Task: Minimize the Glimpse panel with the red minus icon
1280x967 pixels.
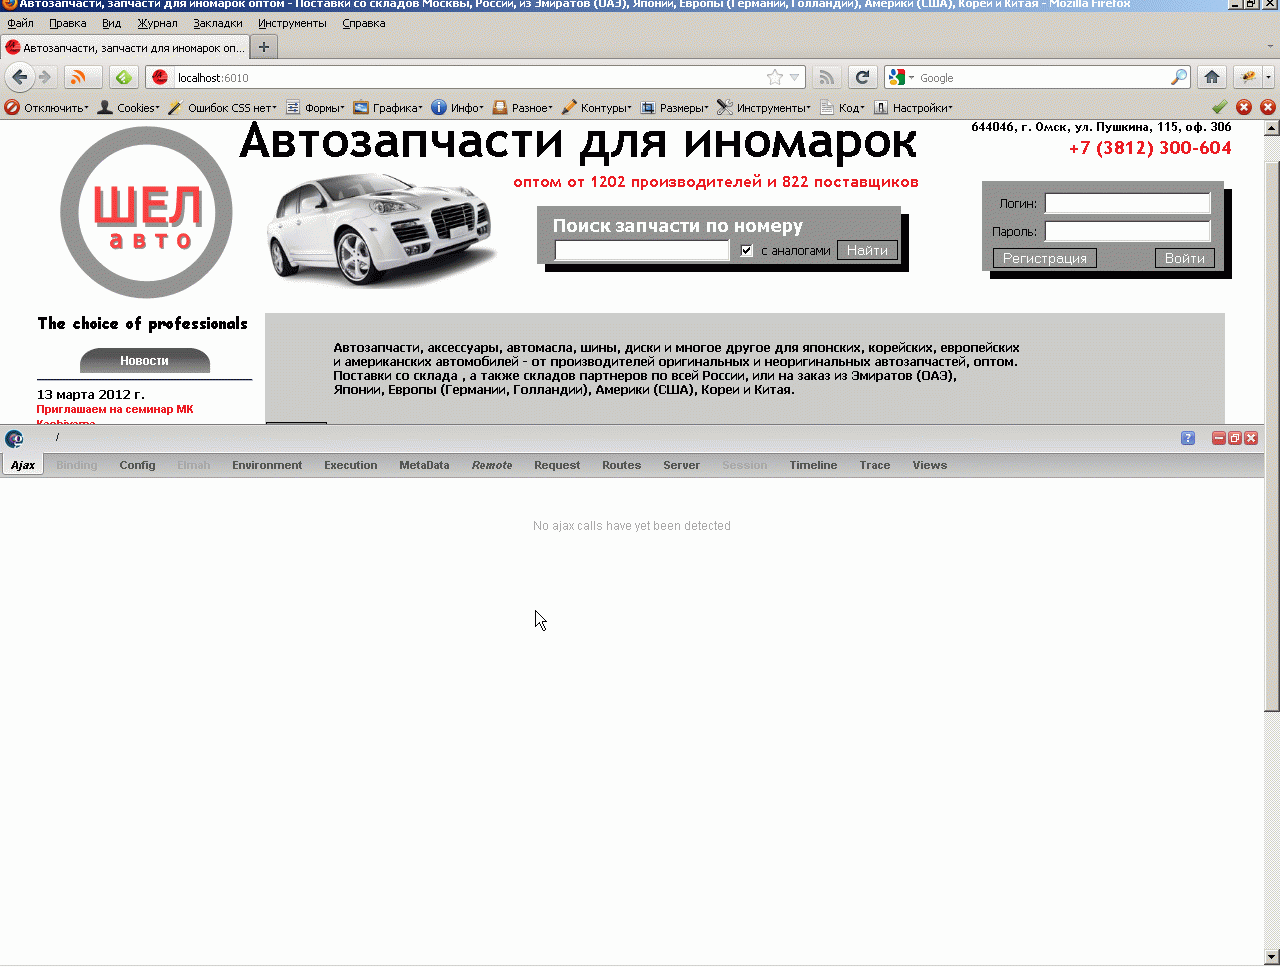Action: pos(1219,438)
